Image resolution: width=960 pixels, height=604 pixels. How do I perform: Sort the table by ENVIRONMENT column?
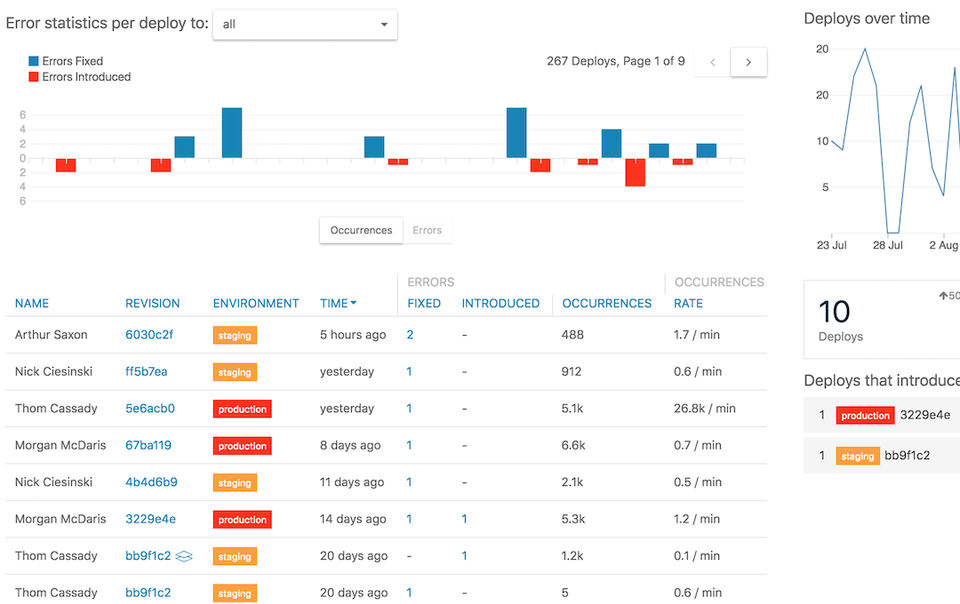click(x=256, y=303)
